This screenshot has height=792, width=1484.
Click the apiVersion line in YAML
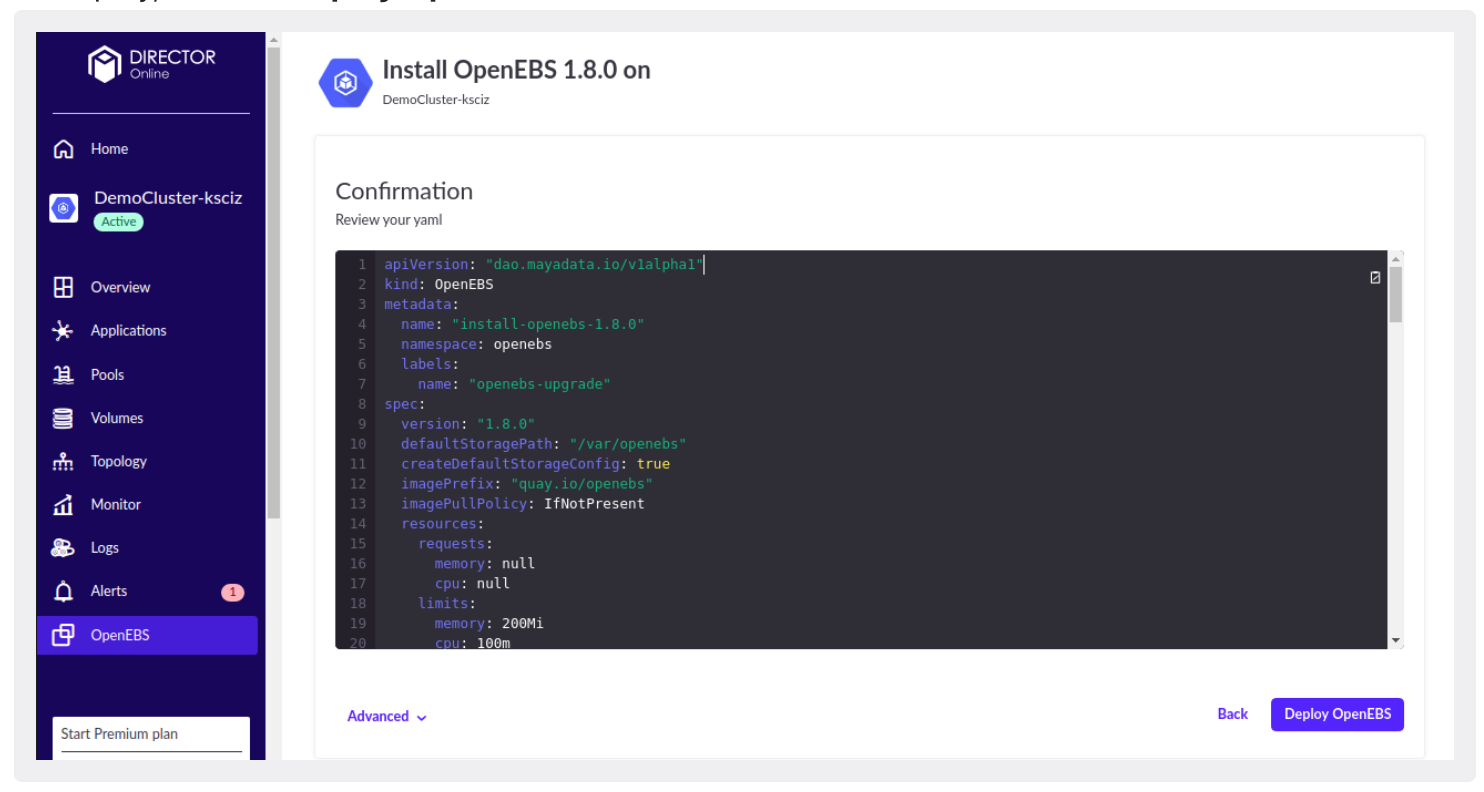click(545, 264)
